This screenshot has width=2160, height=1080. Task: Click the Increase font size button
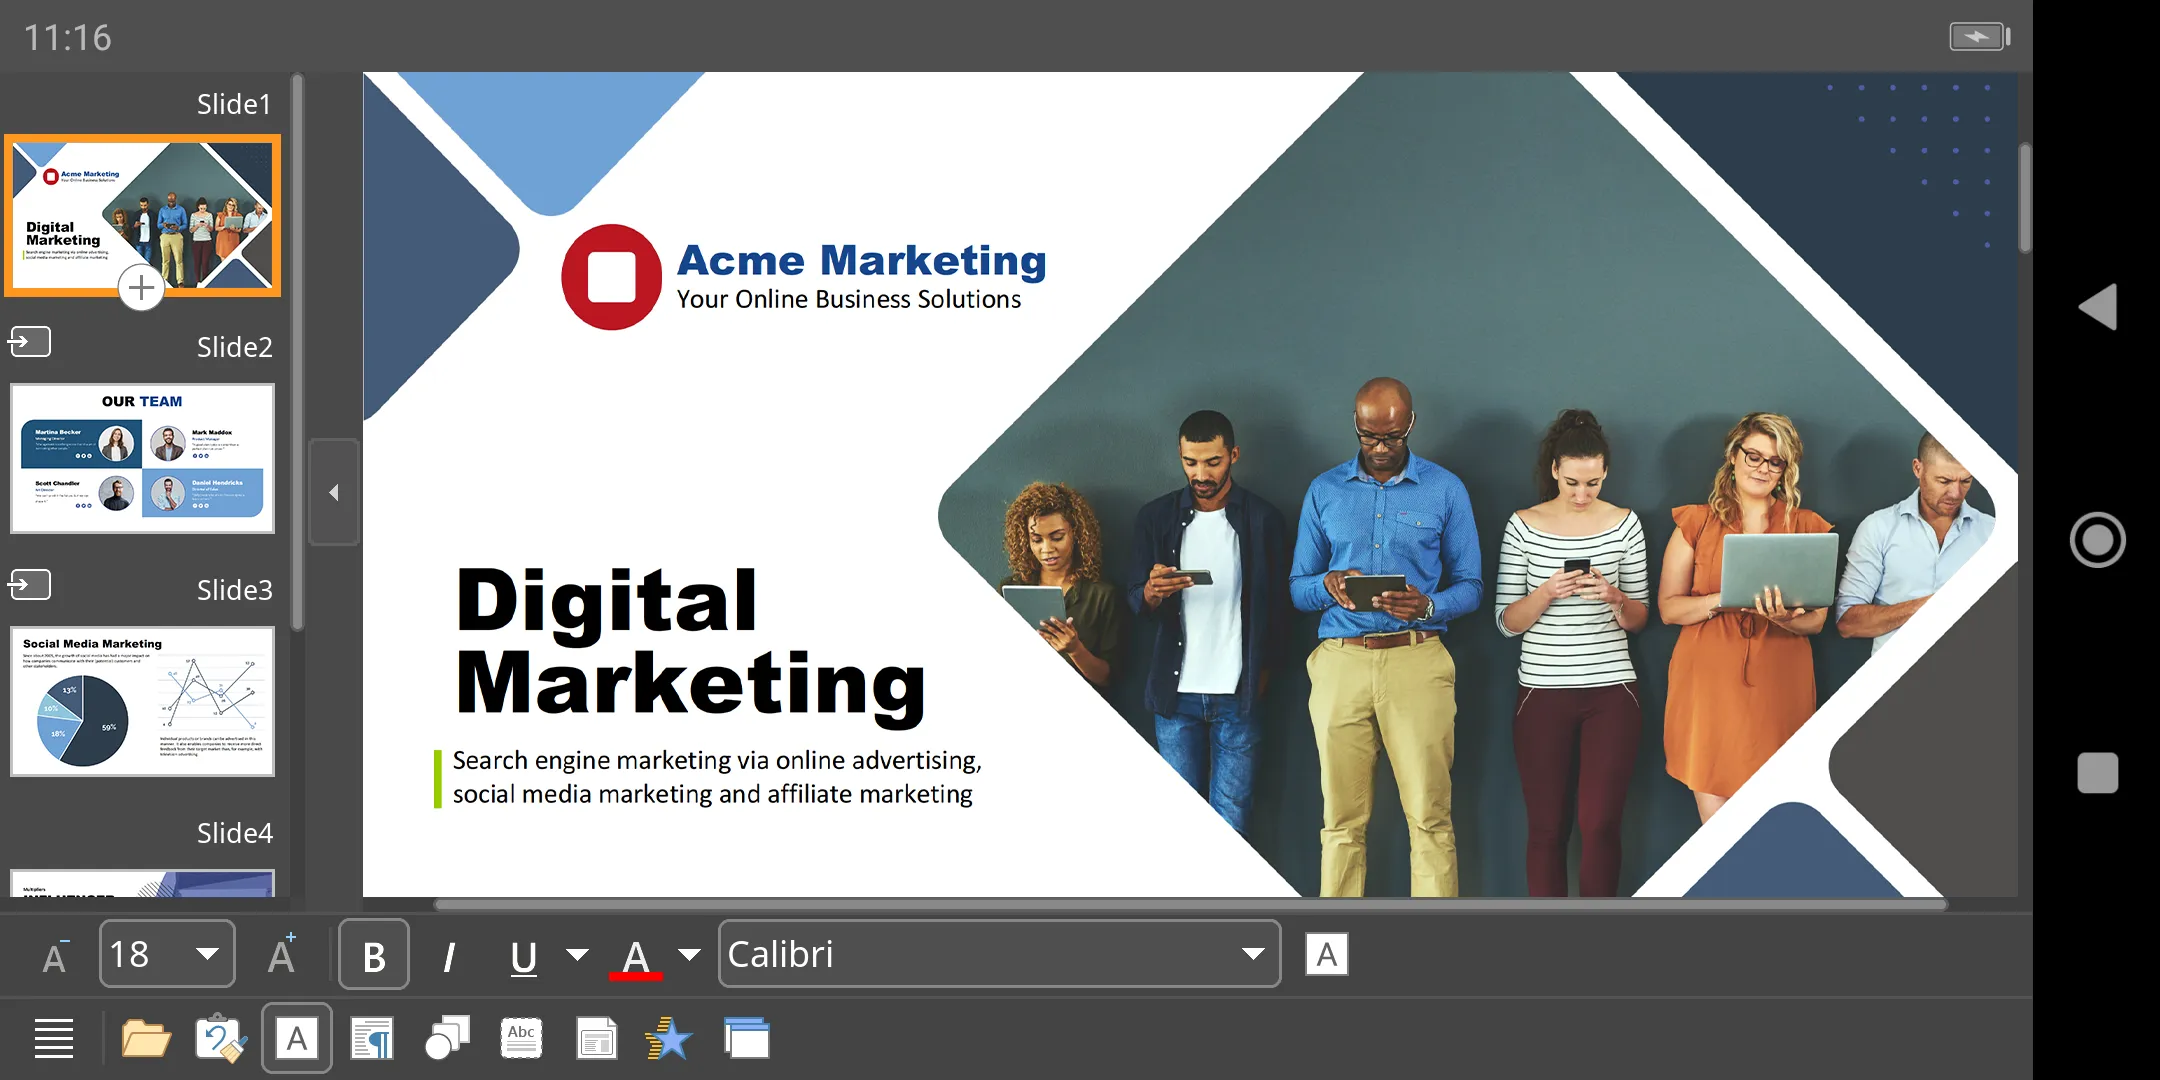point(281,955)
